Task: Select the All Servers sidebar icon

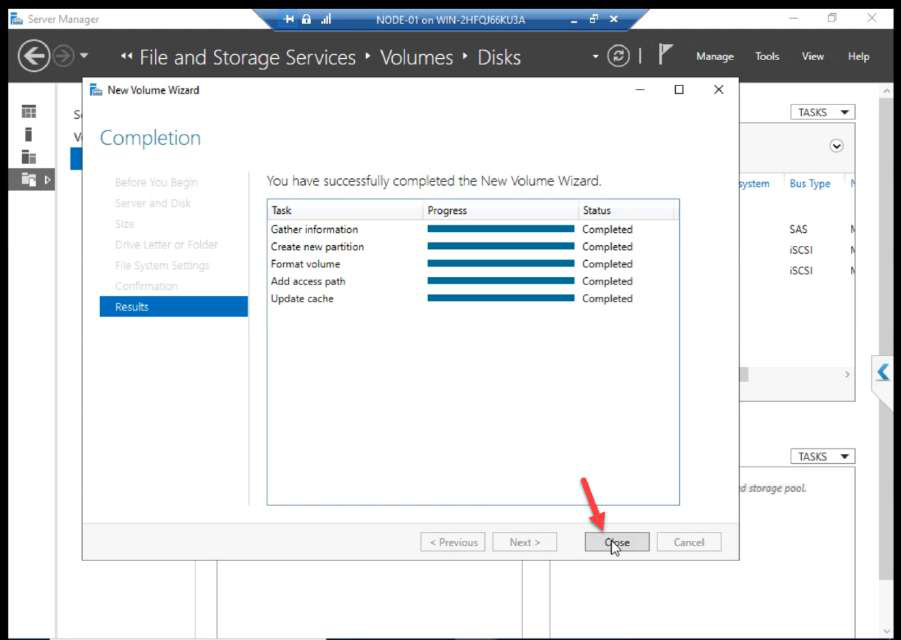Action: (x=29, y=157)
